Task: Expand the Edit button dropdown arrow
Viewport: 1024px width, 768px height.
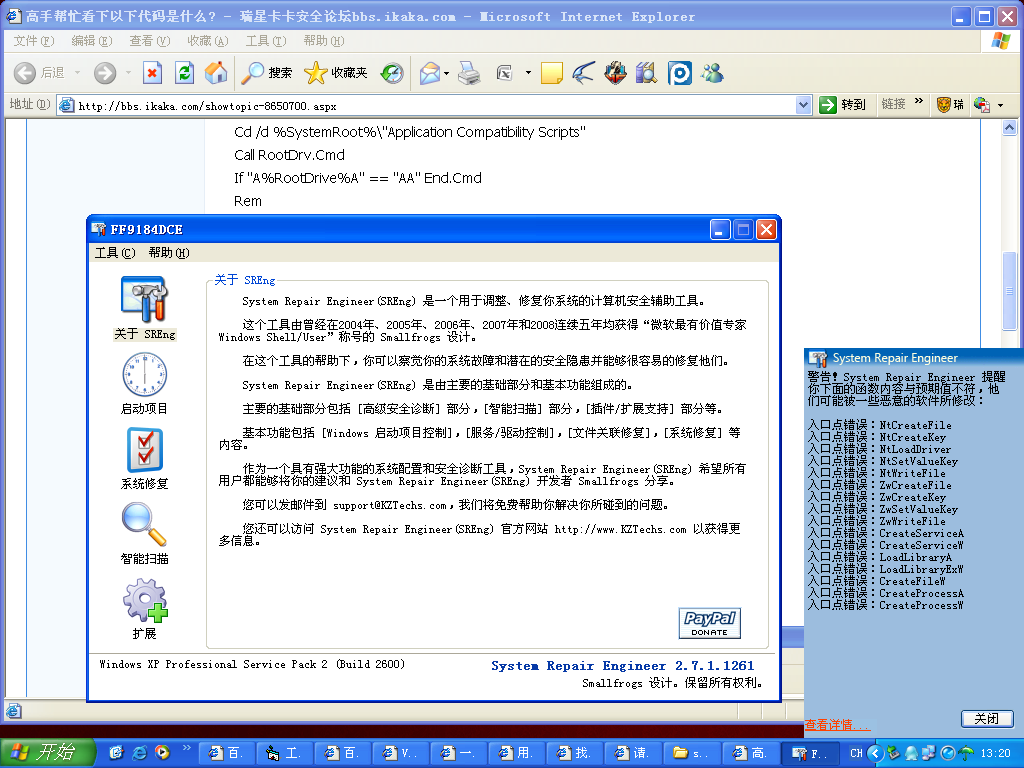Action: 528,72
